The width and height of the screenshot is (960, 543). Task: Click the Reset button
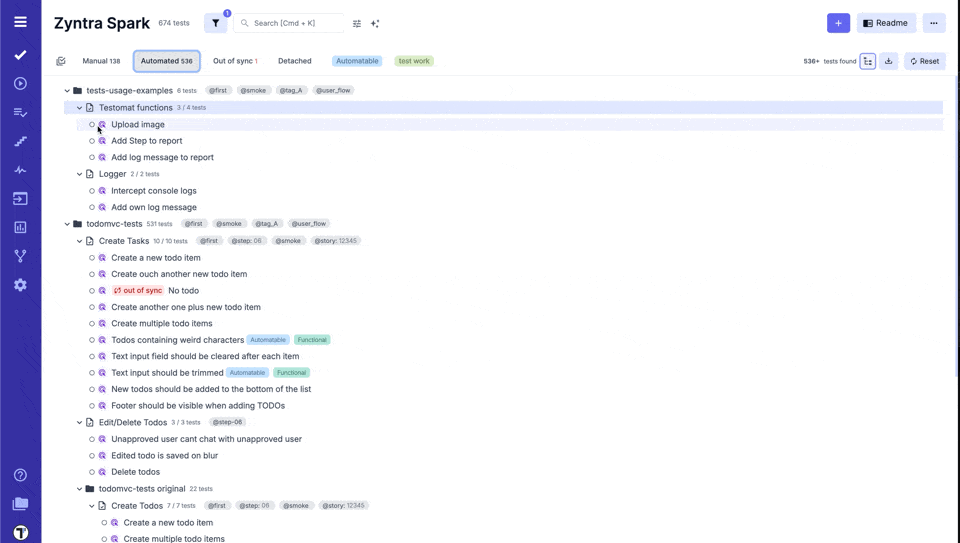pos(925,61)
